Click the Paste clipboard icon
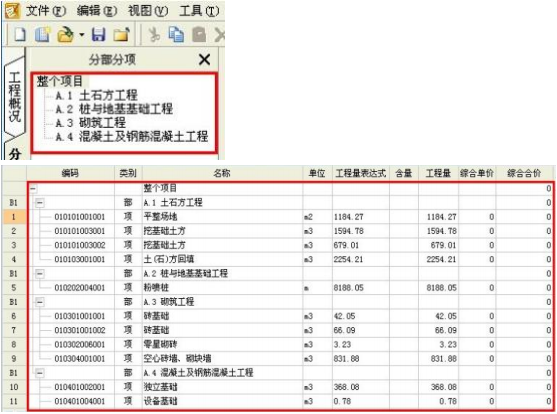Viewport: 557px width, 414px height. tap(199, 35)
